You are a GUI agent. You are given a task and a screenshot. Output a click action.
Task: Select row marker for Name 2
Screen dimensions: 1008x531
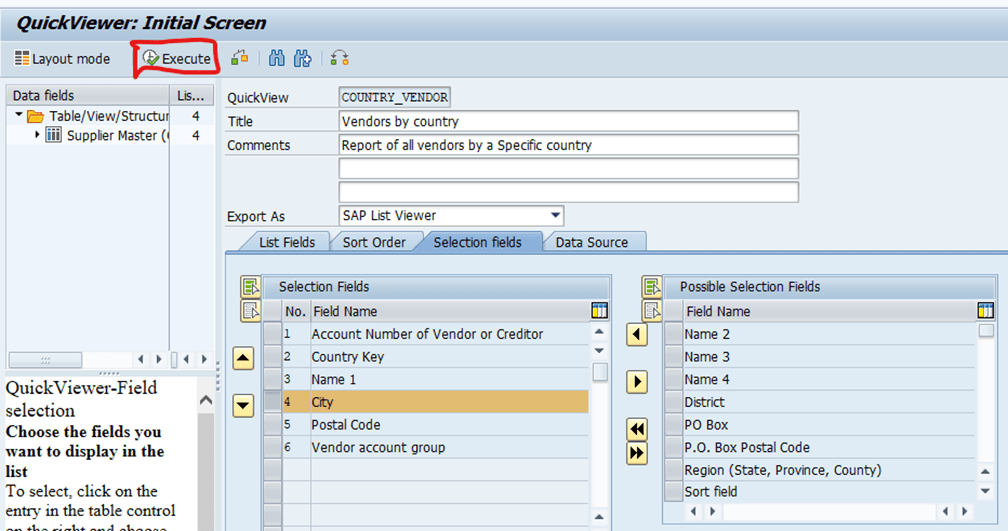tap(673, 334)
